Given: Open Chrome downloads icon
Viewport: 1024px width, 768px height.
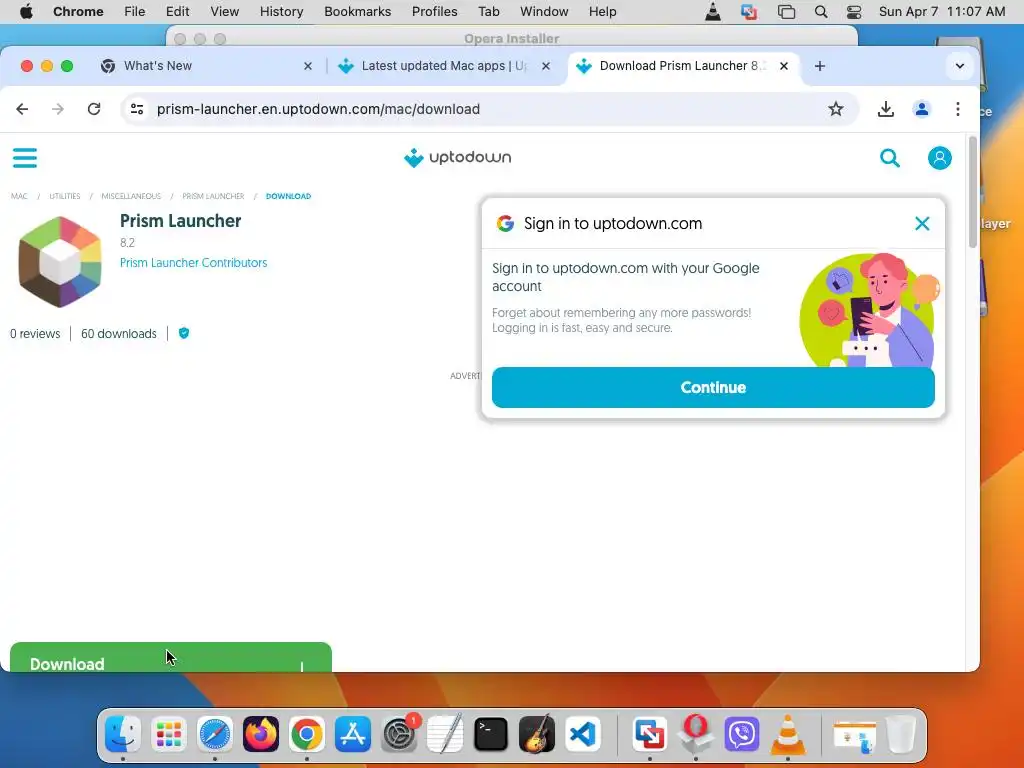Looking at the screenshot, I should [886, 109].
